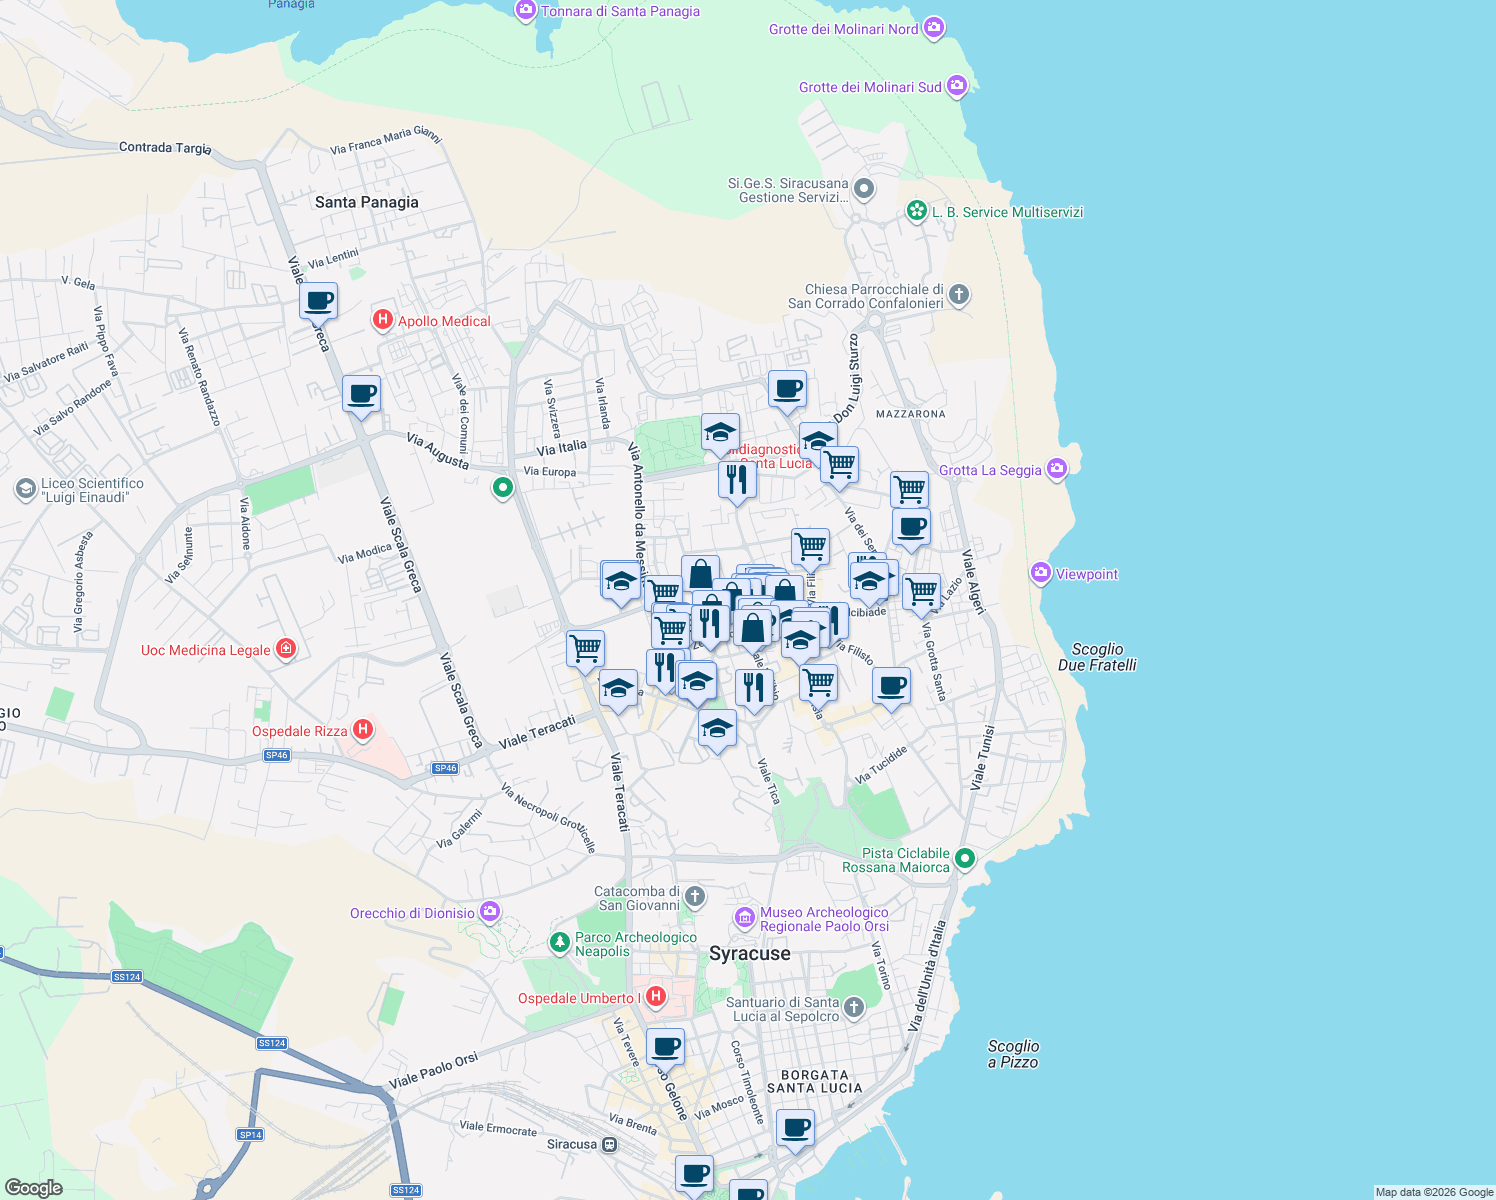The width and height of the screenshot is (1496, 1200).
Task: Open Orecchio di Dionisio camera marker
Action: [490, 911]
